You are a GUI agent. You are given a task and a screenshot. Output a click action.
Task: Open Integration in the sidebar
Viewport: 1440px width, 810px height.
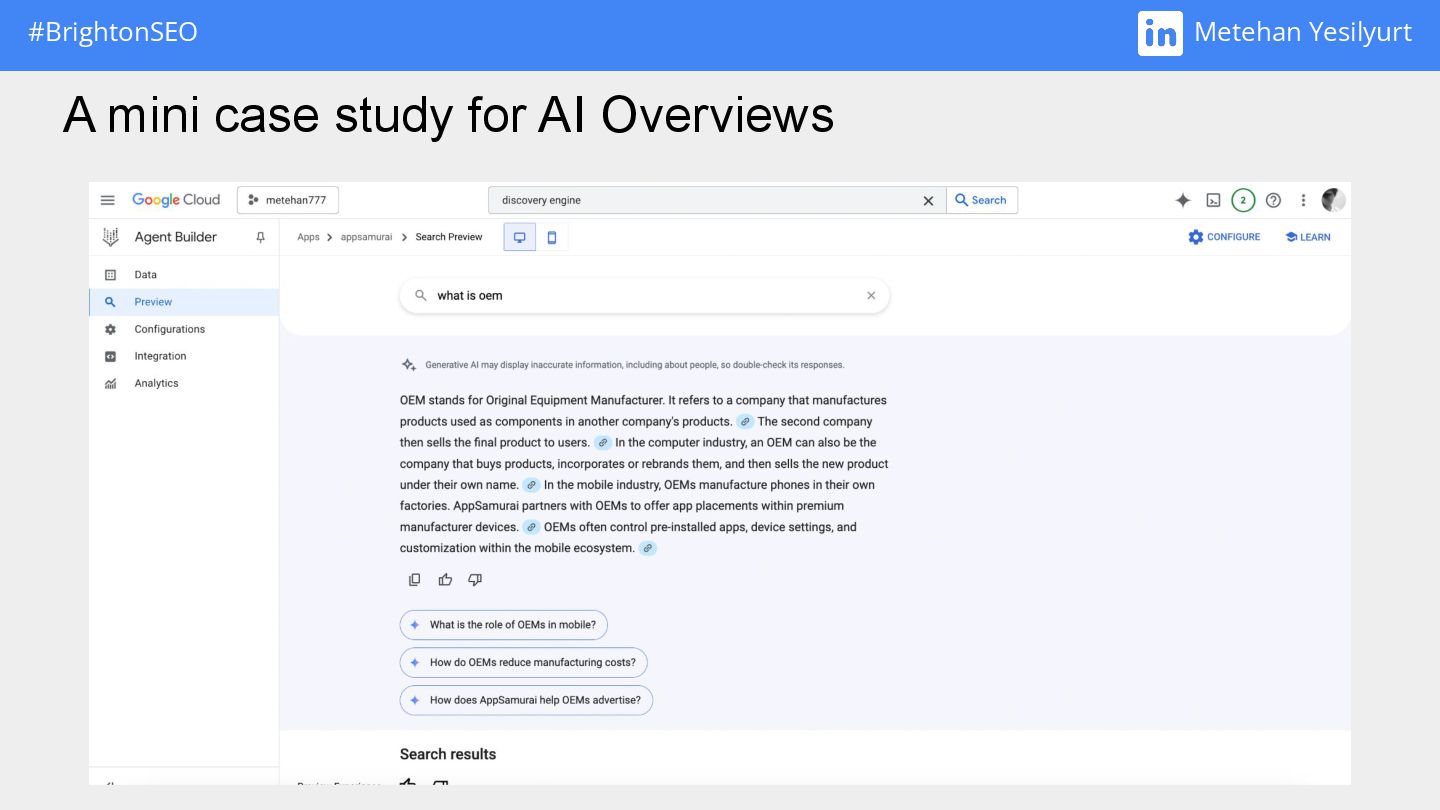[x=183, y=356]
